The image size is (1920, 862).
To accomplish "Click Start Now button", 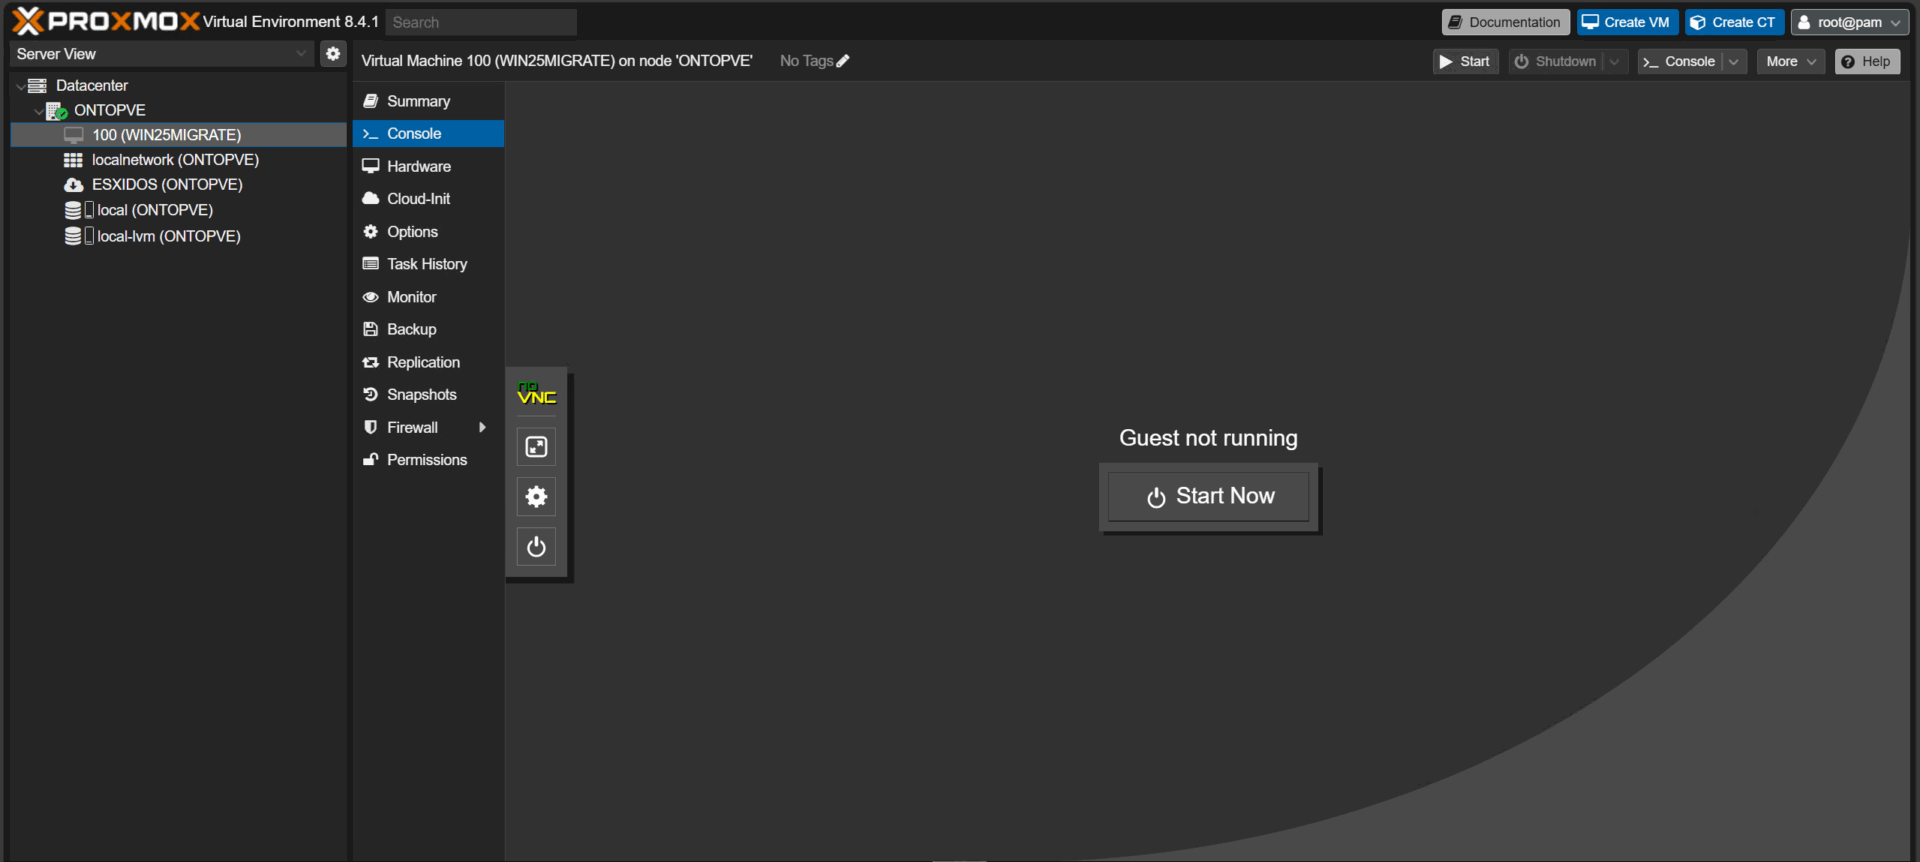I will point(1209,497).
